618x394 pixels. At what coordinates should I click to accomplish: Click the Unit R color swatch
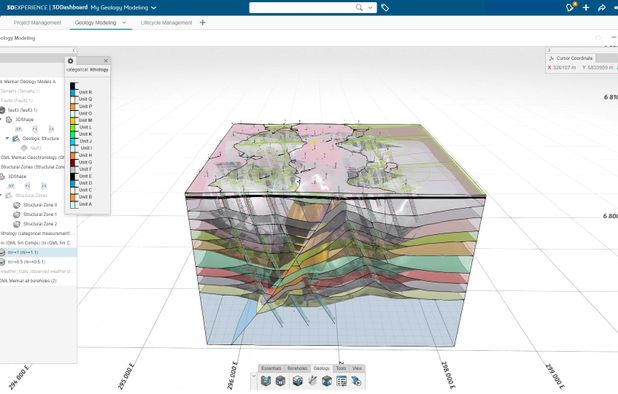[x=73, y=92]
